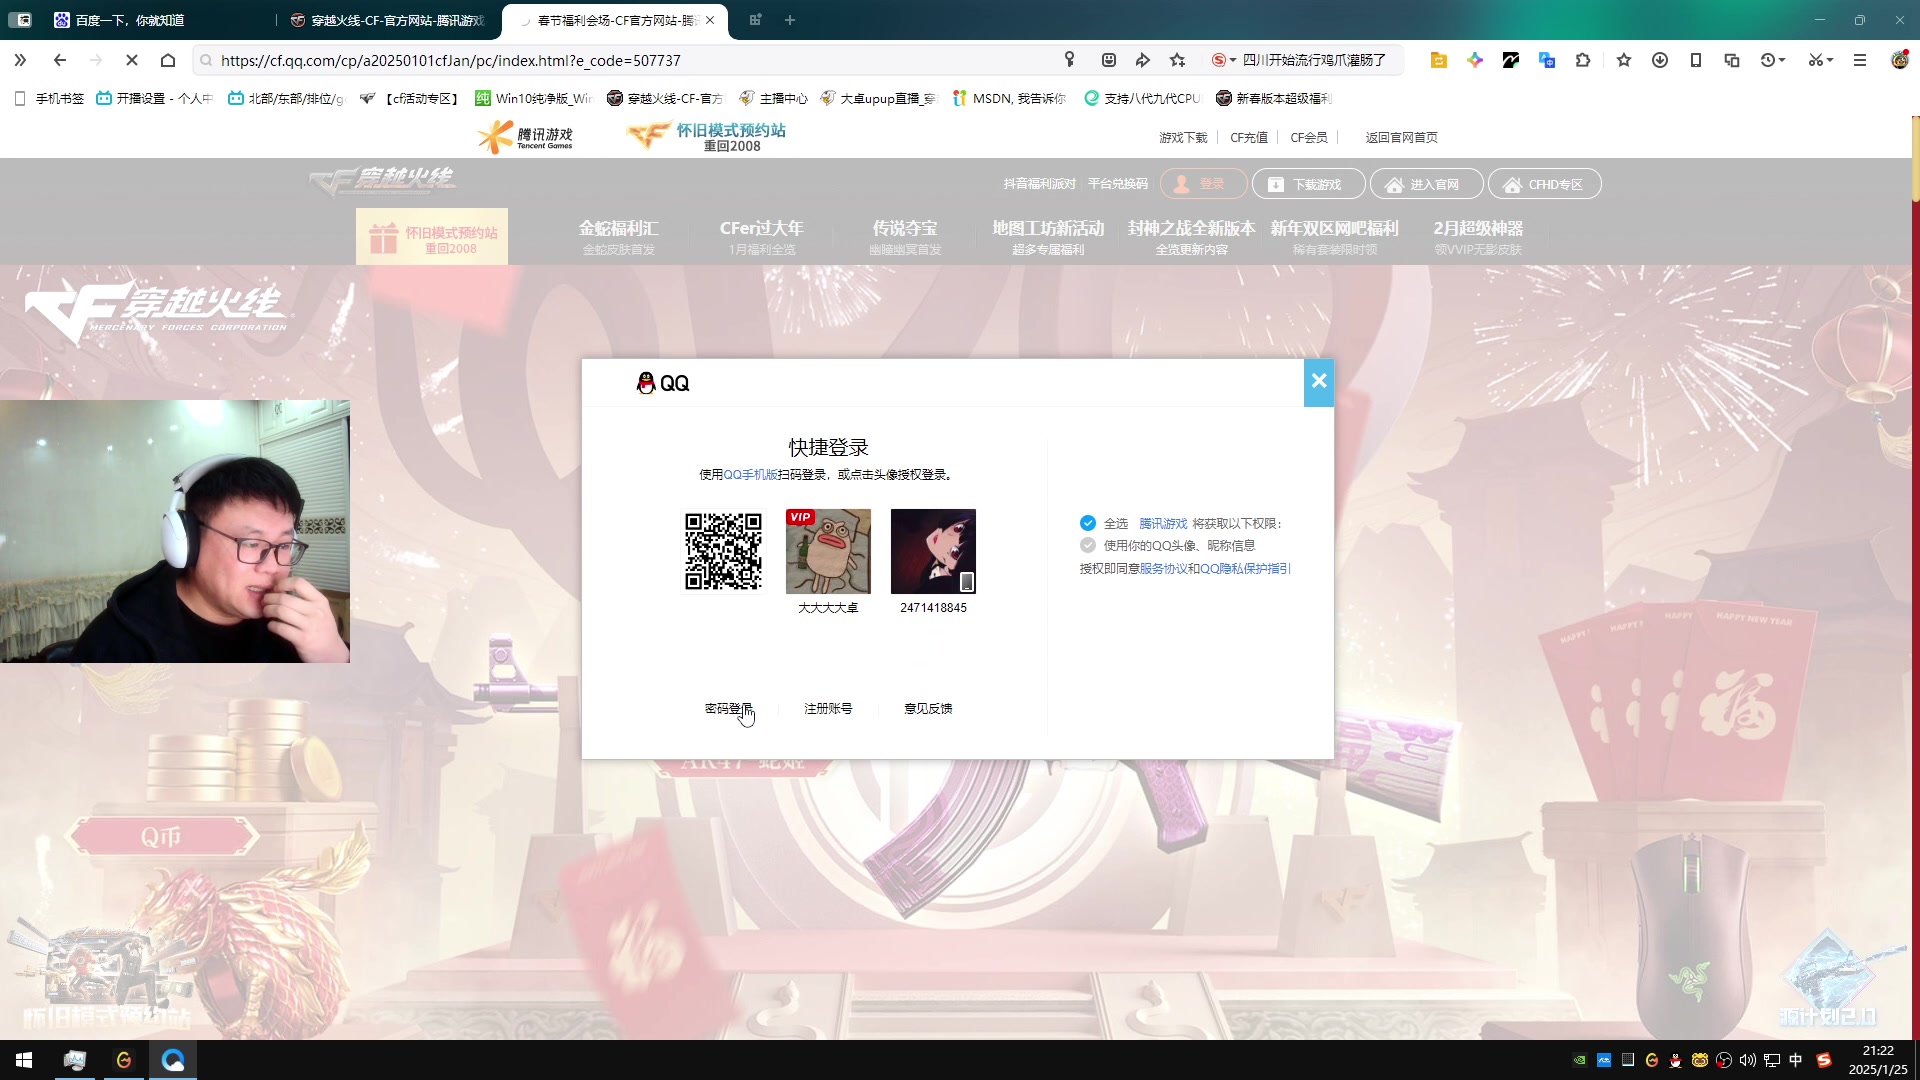Bookmark this page with the star-plus icon
1920x1080 pixels.
click(1178, 60)
